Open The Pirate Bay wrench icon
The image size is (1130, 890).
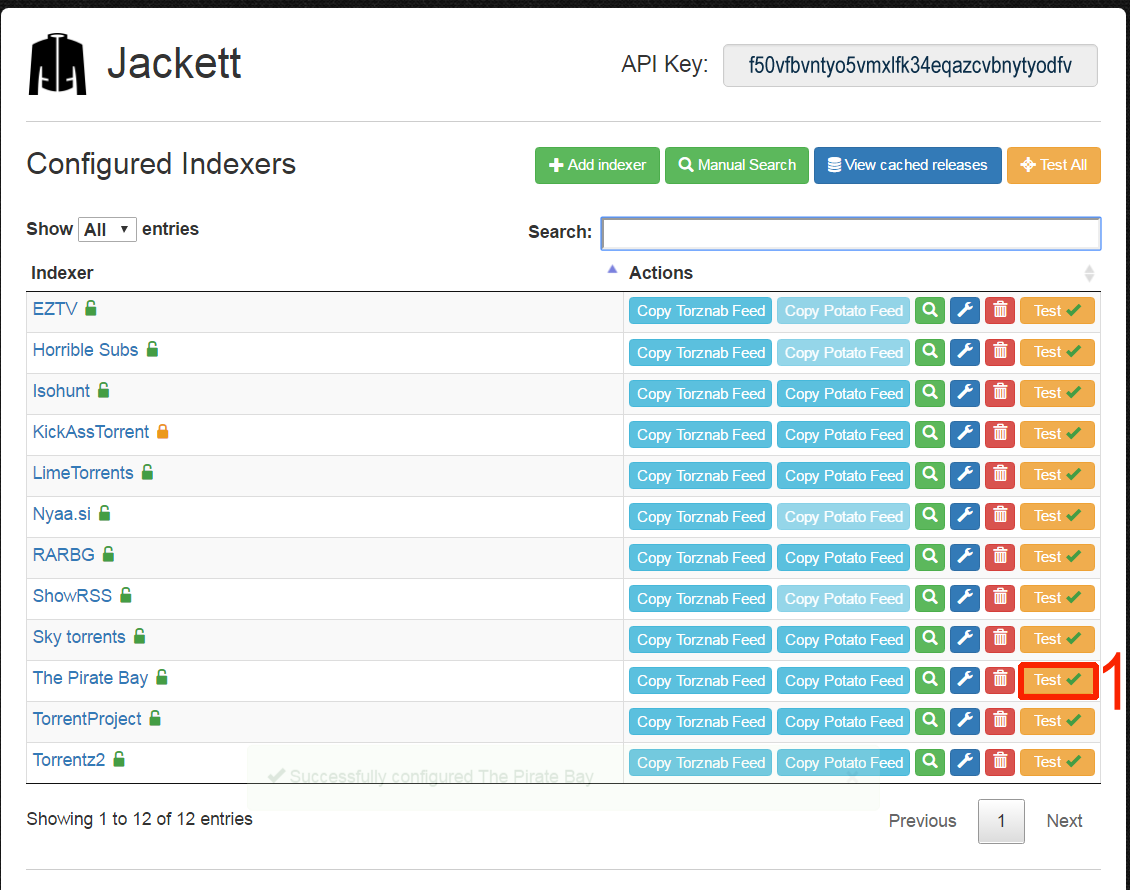965,680
